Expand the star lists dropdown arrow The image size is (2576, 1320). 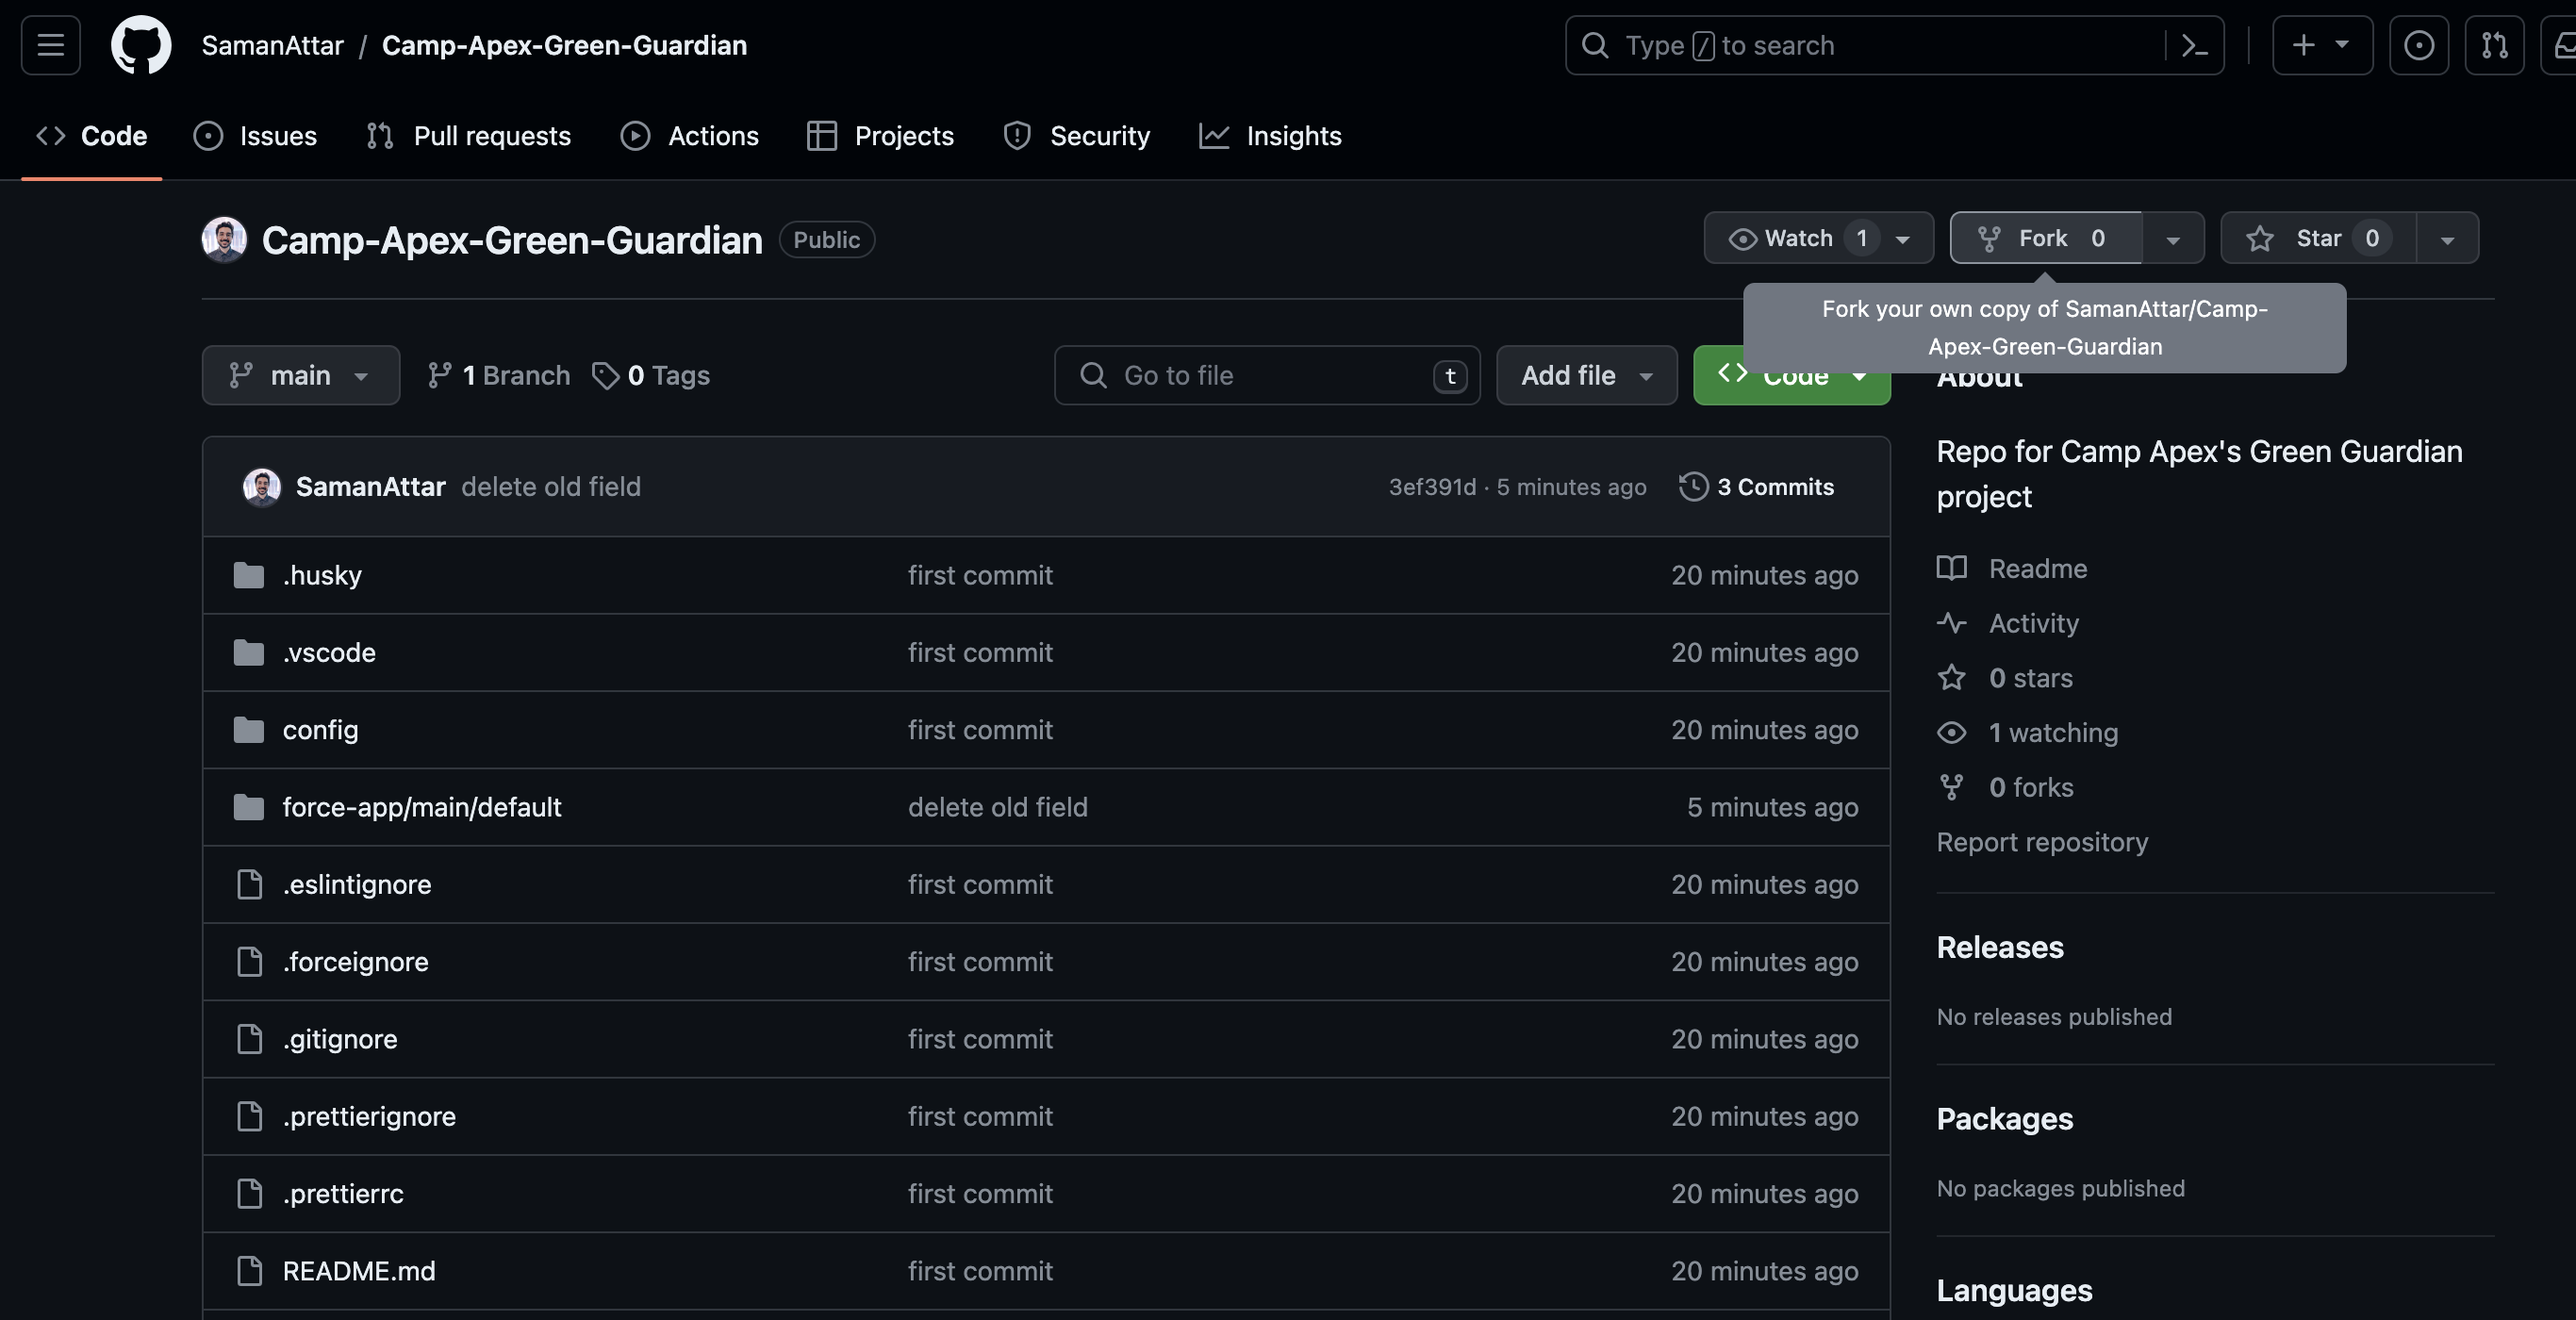point(2447,238)
